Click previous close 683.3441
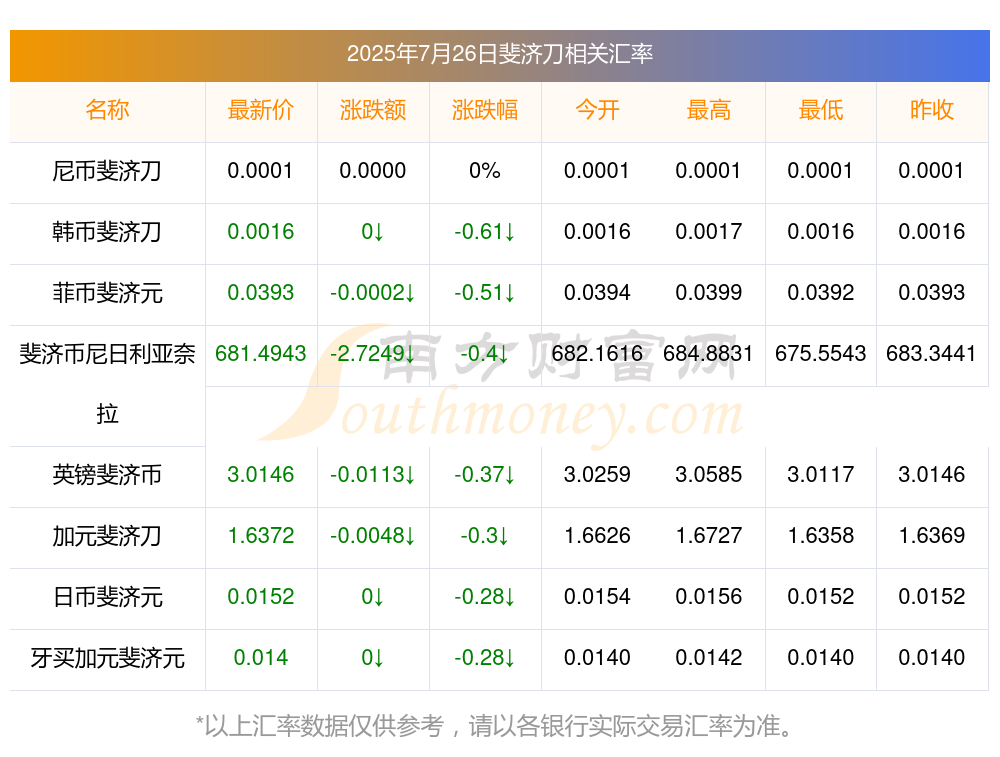This screenshot has height=757, width=1000. [932, 353]
